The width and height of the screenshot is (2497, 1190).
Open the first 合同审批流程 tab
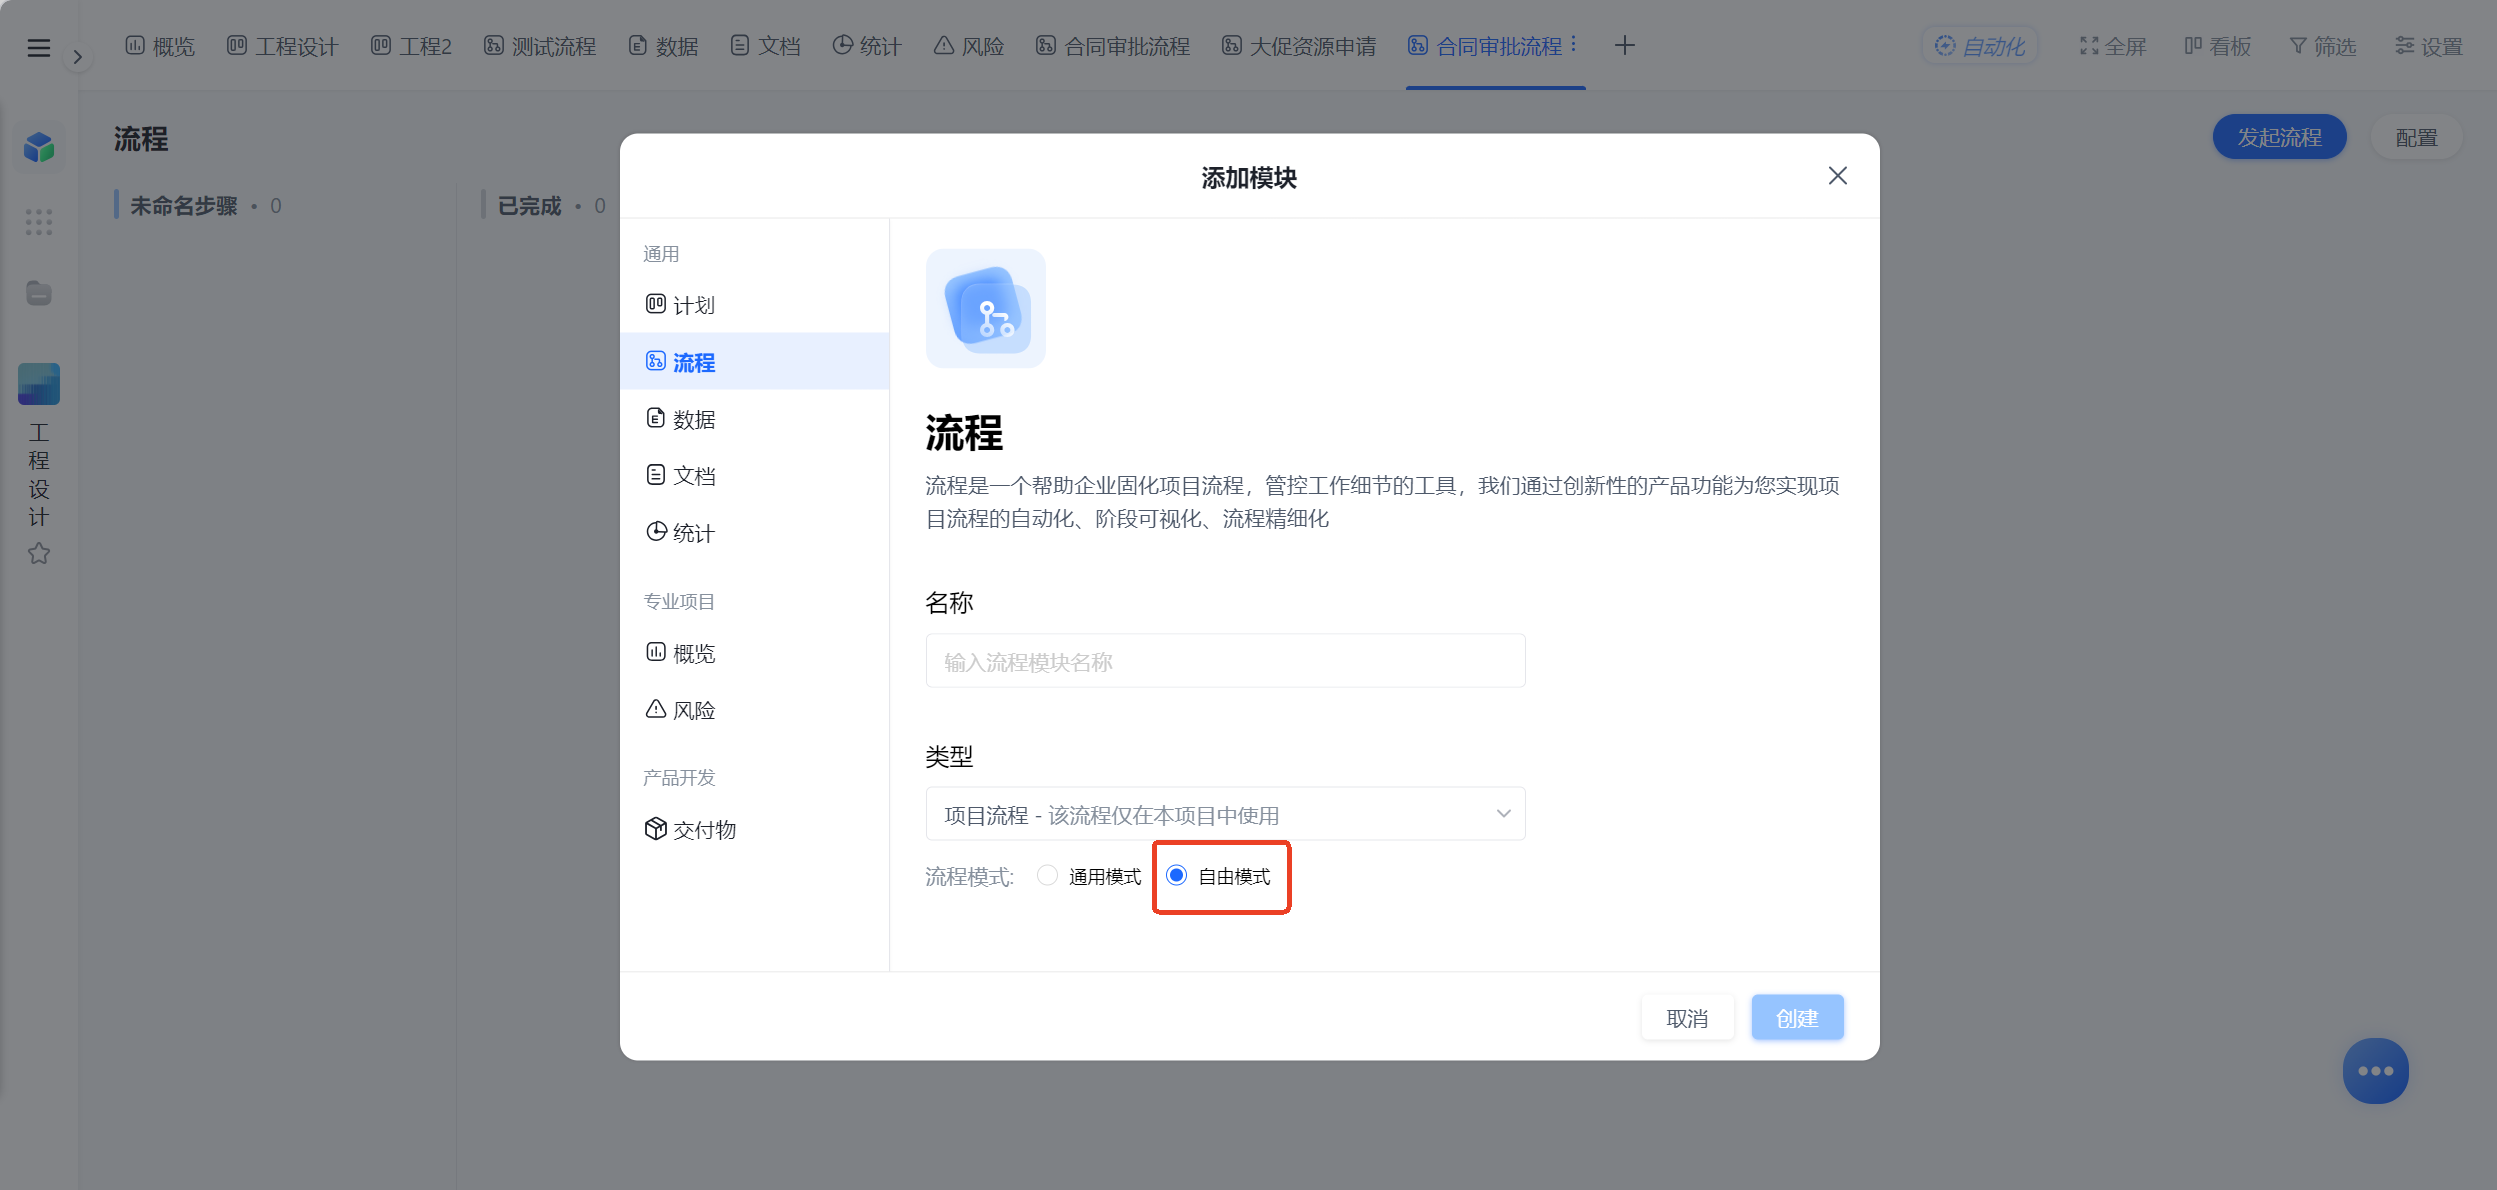click(1113, 46)
